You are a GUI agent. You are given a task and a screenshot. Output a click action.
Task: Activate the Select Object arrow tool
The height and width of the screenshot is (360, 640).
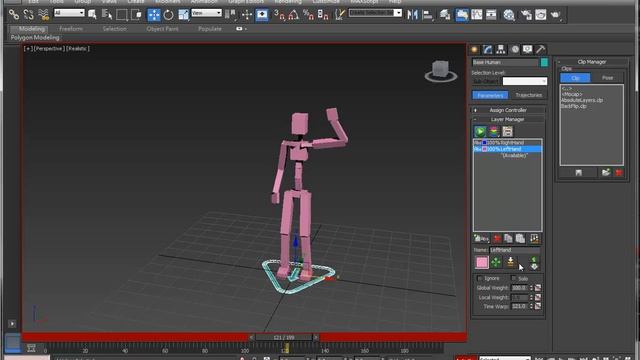click(92, 15)
